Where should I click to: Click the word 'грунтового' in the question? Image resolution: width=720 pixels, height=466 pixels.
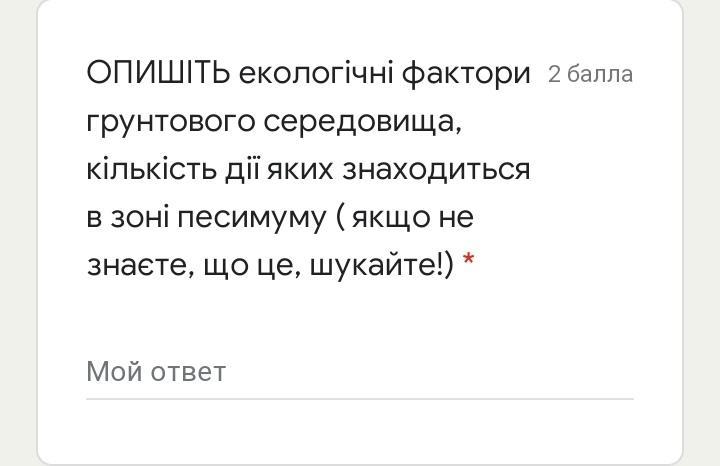coord(171,122)
